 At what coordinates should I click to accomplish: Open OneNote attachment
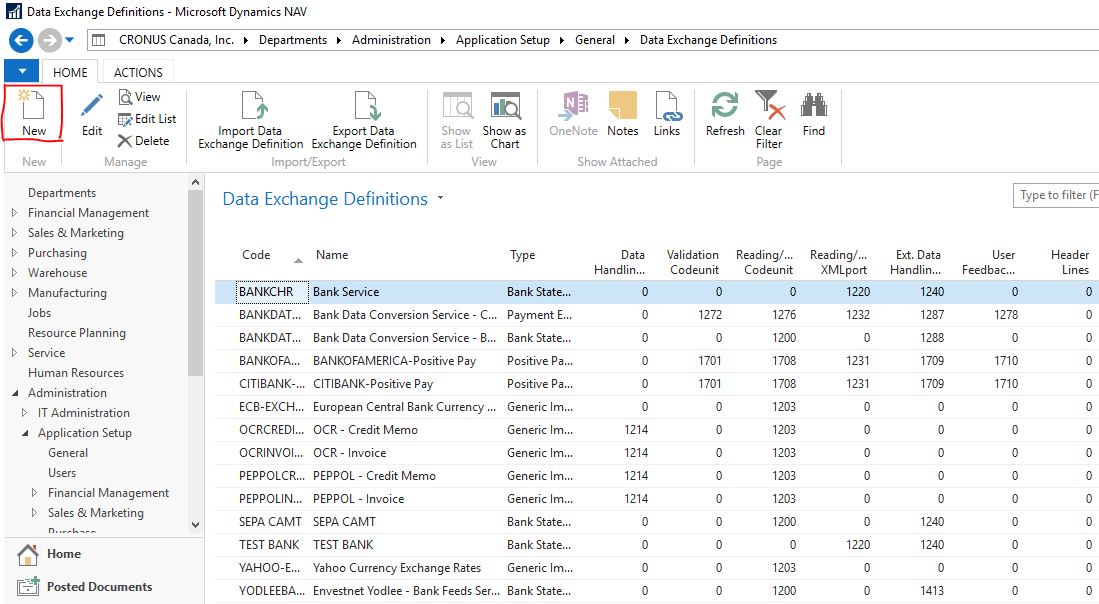click(x=573, y=114)
